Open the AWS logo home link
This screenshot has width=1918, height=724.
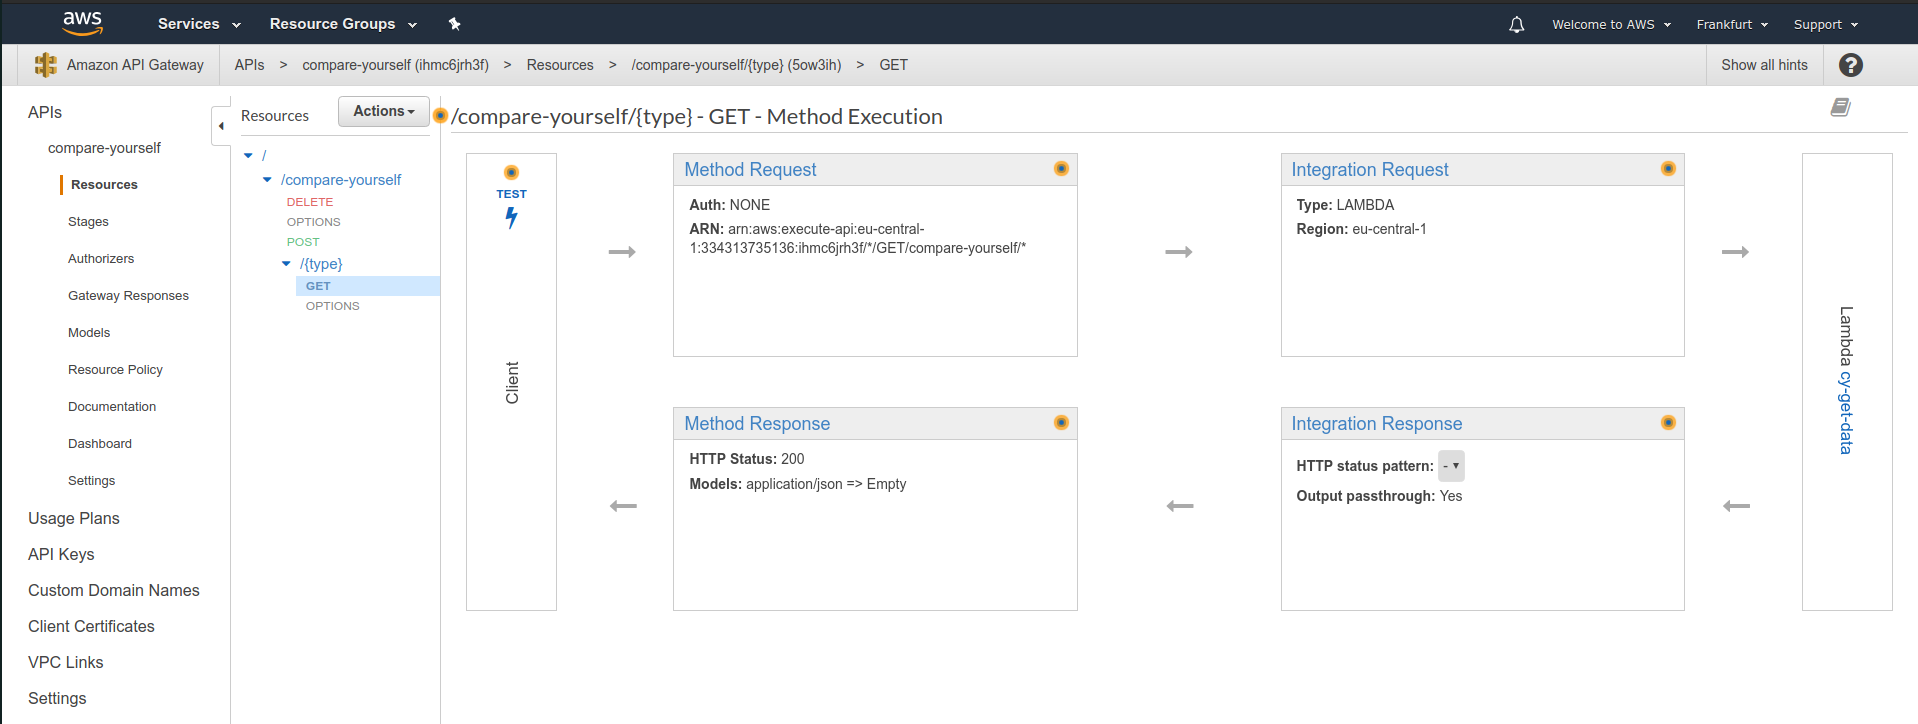[82, 22]
